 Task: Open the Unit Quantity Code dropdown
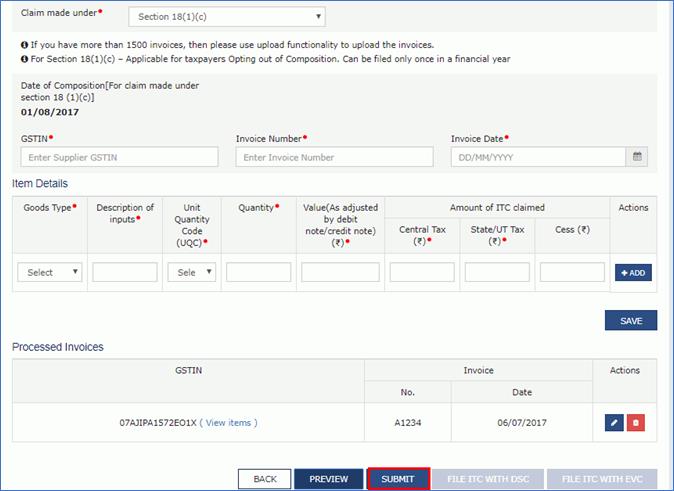[x=192, y=272]
